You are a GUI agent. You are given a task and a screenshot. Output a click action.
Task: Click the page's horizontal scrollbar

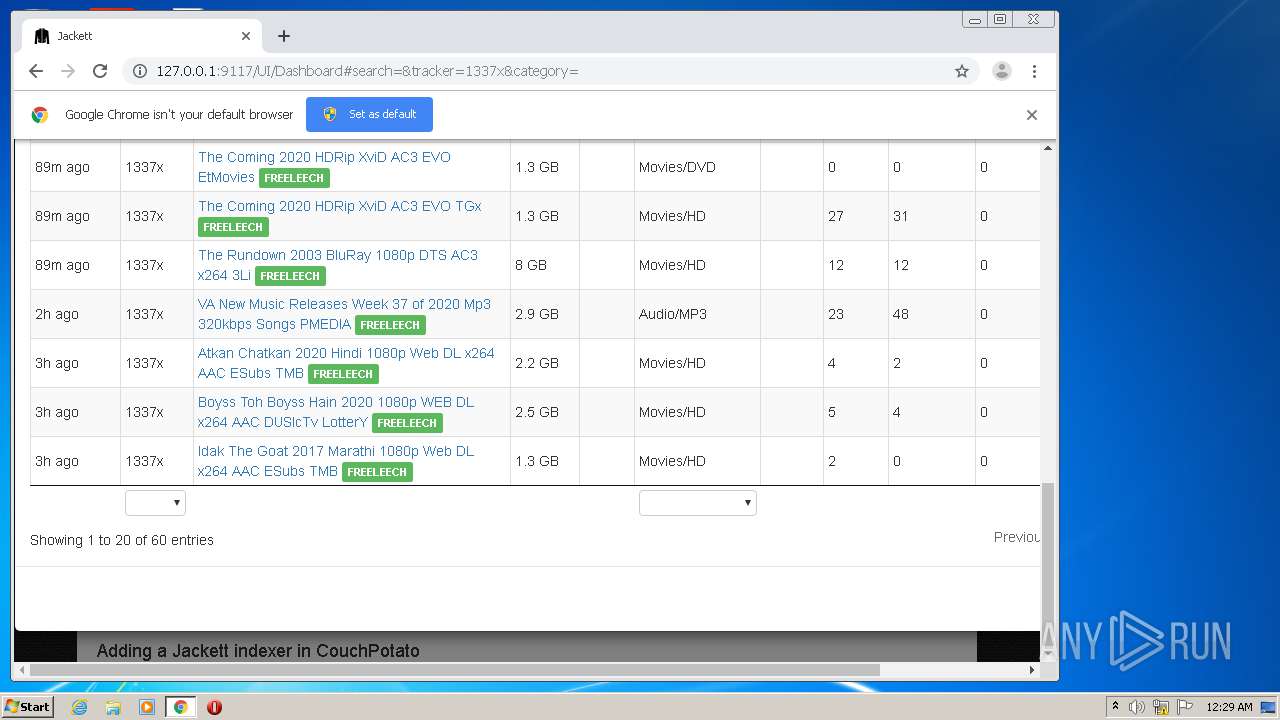(x=455, y=670)
